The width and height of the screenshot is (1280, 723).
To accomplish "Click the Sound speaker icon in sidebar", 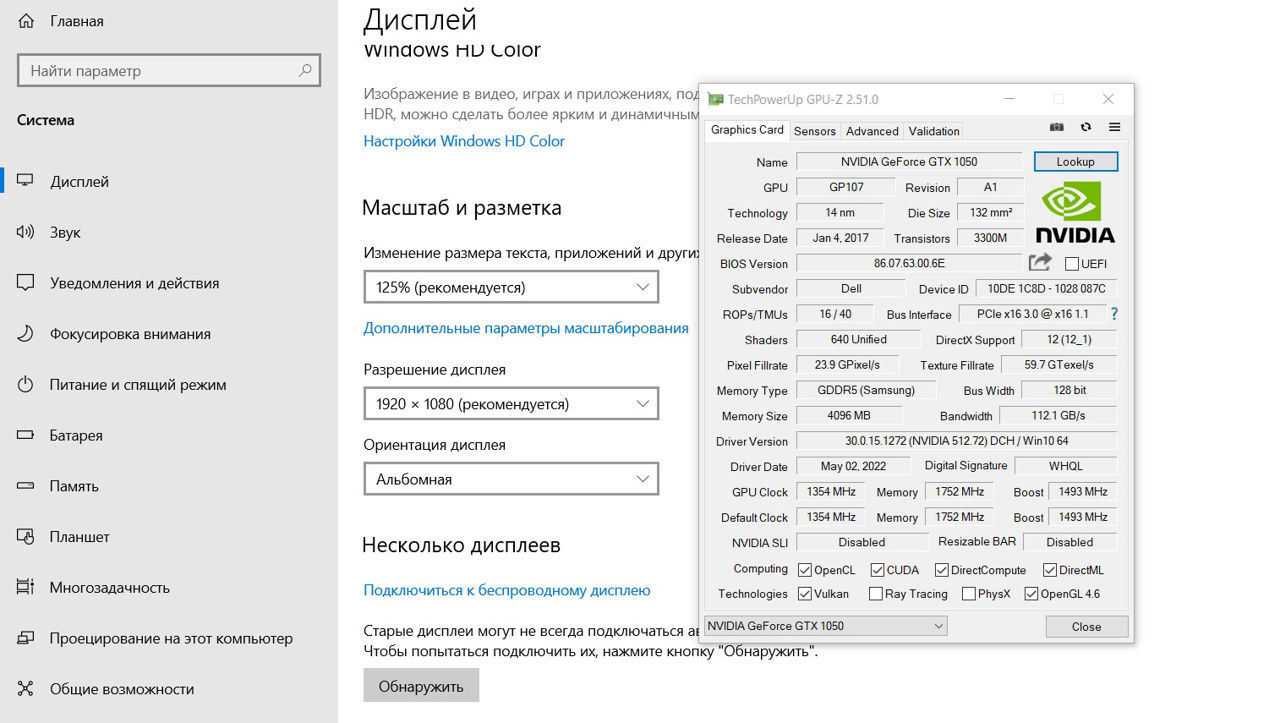I will [26, 233].
